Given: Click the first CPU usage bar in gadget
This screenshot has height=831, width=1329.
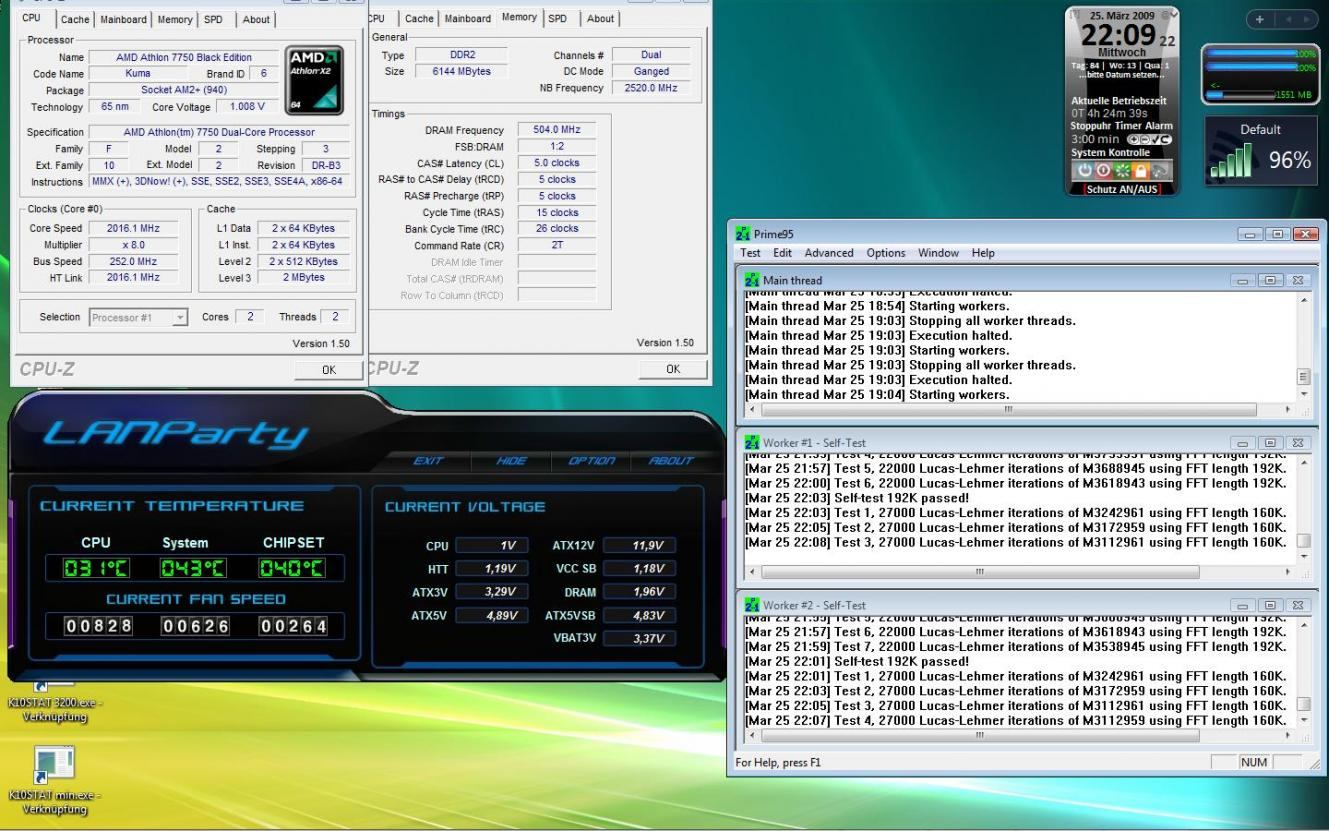Looking at the screenshot, I should 1251,53.
